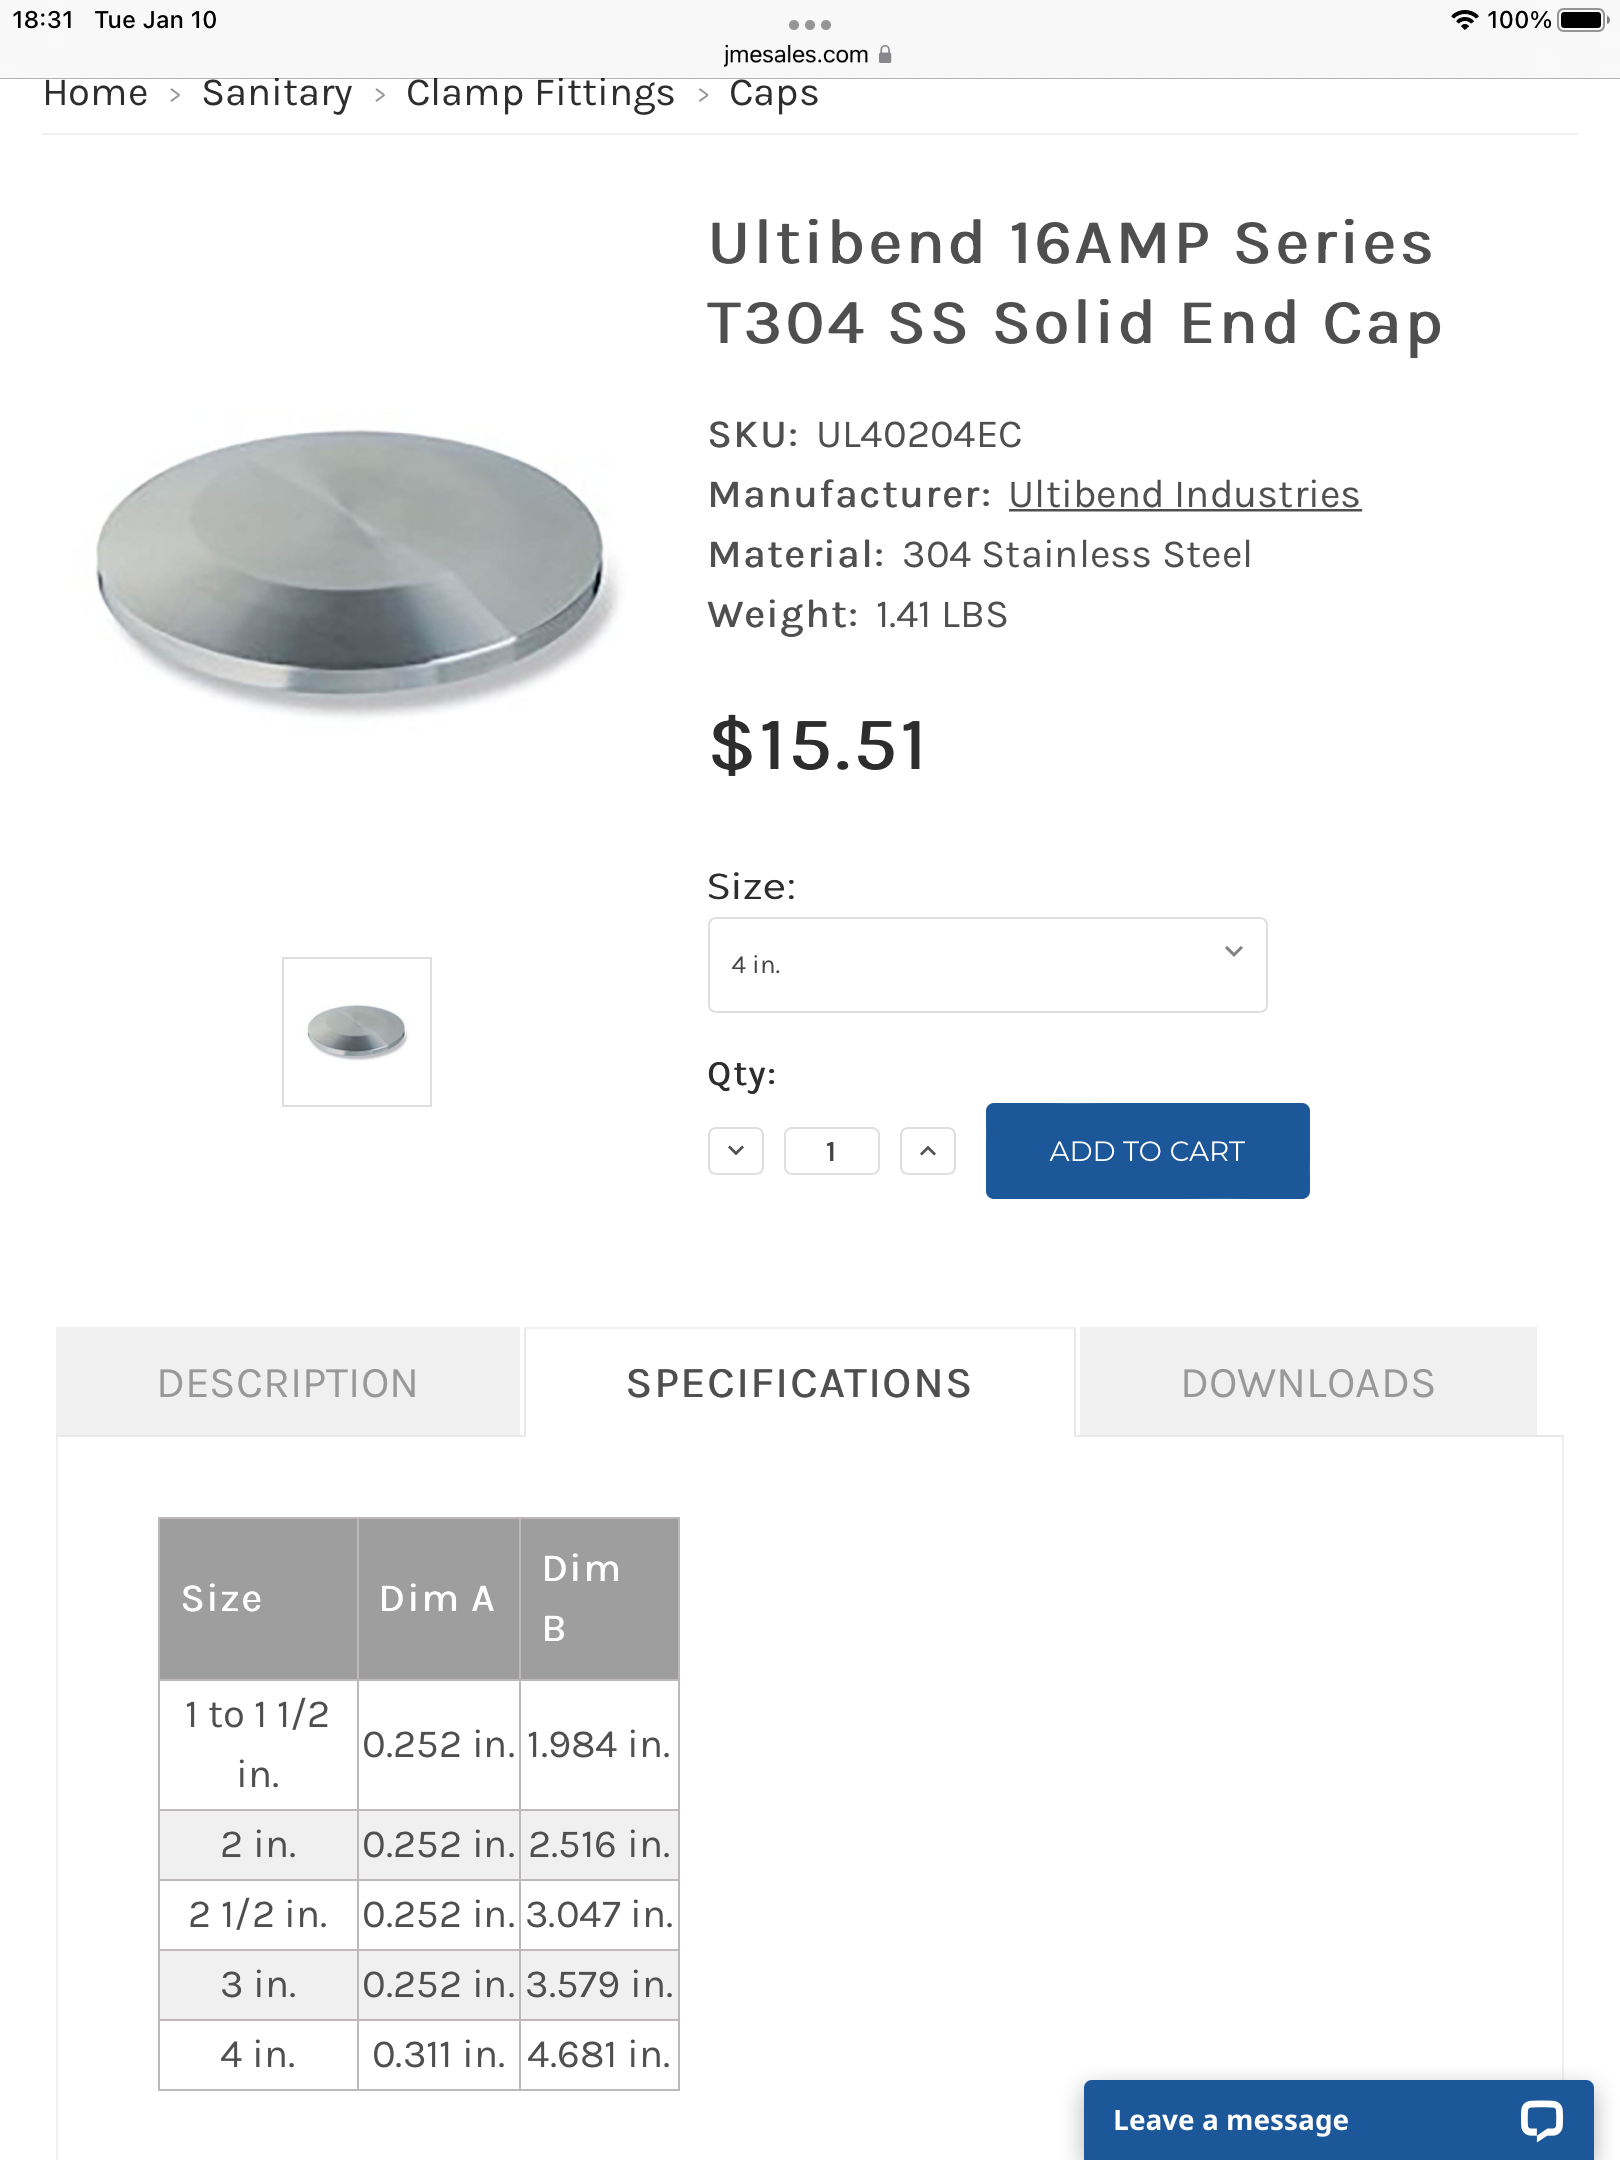This screenshot has width=1620, height=2160.
Task: Click the quantity input field
Action: pyautogui.click(x=832, y=1151)
